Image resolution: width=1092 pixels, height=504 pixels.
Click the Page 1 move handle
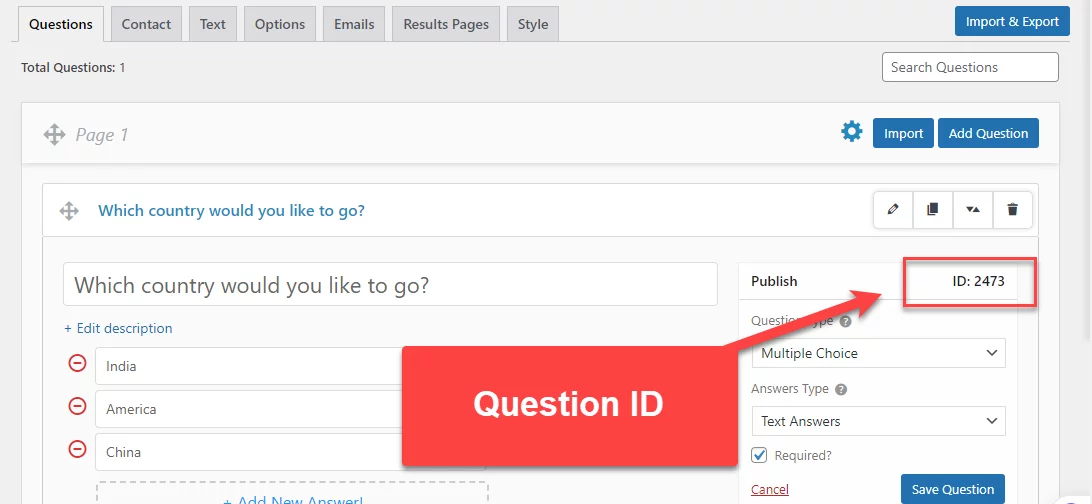pyautogui.click(x=54, y=134)
